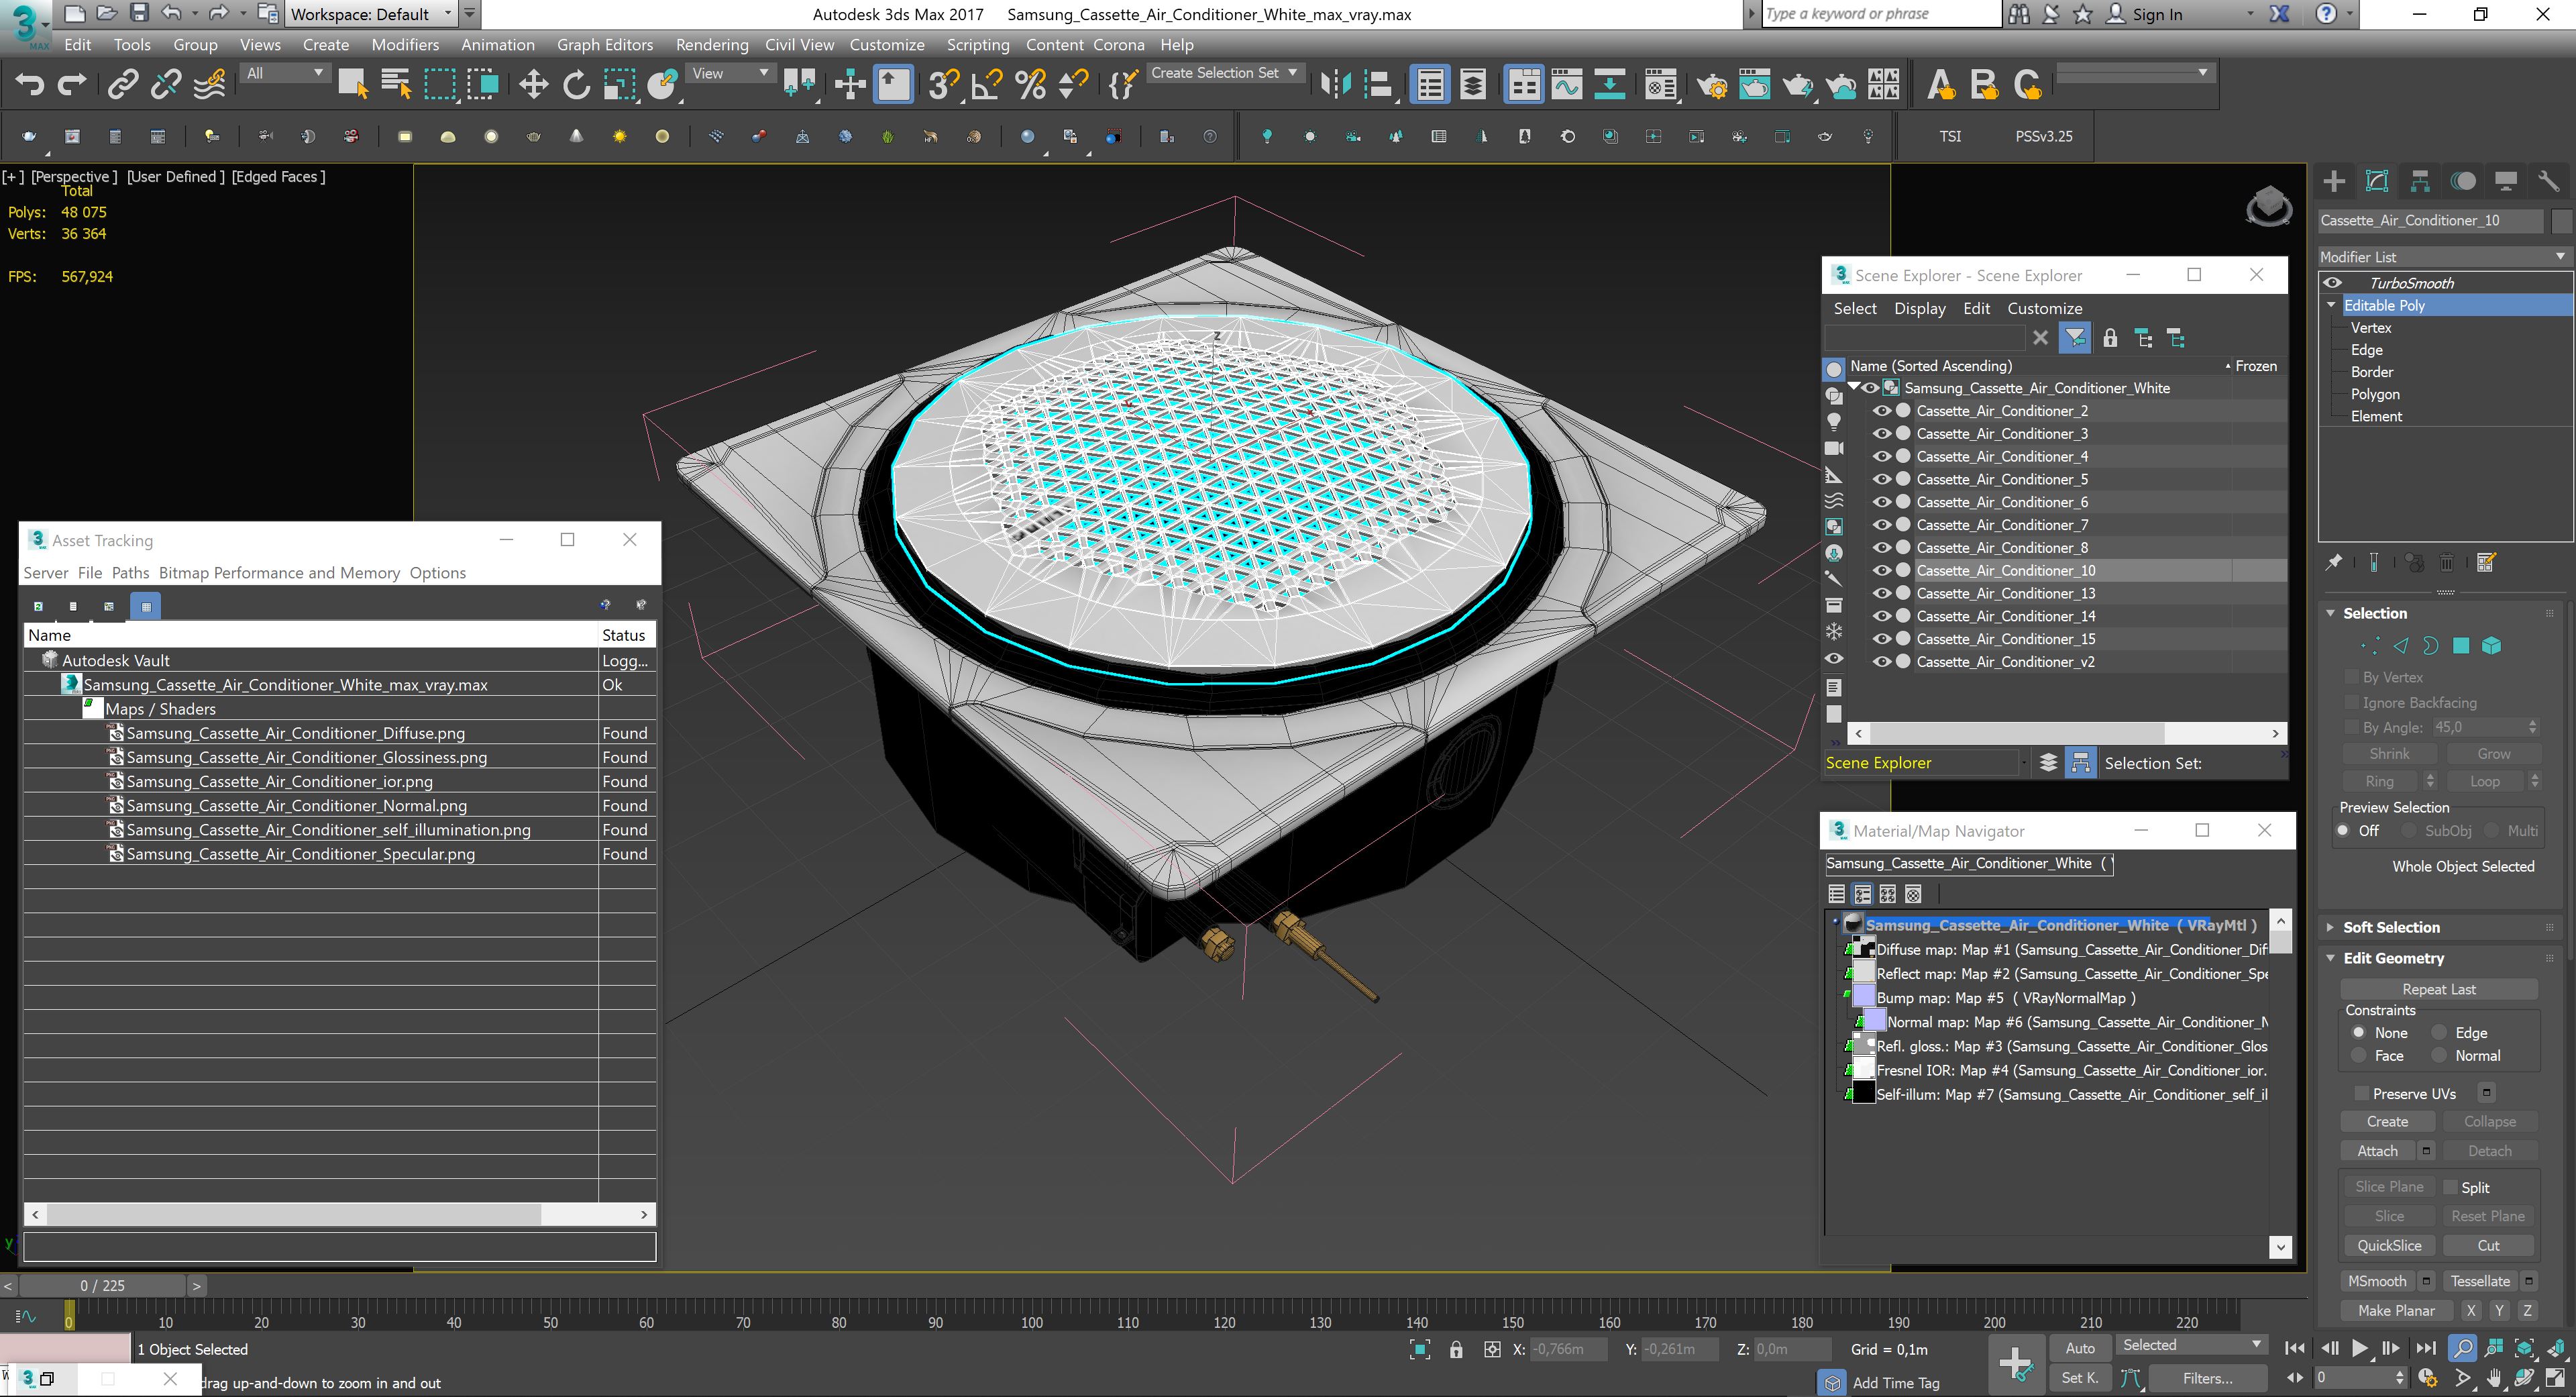The image size is (2576, 1397).
Task: Toggle the Percent Snap tool
Action: [1030, 85]
